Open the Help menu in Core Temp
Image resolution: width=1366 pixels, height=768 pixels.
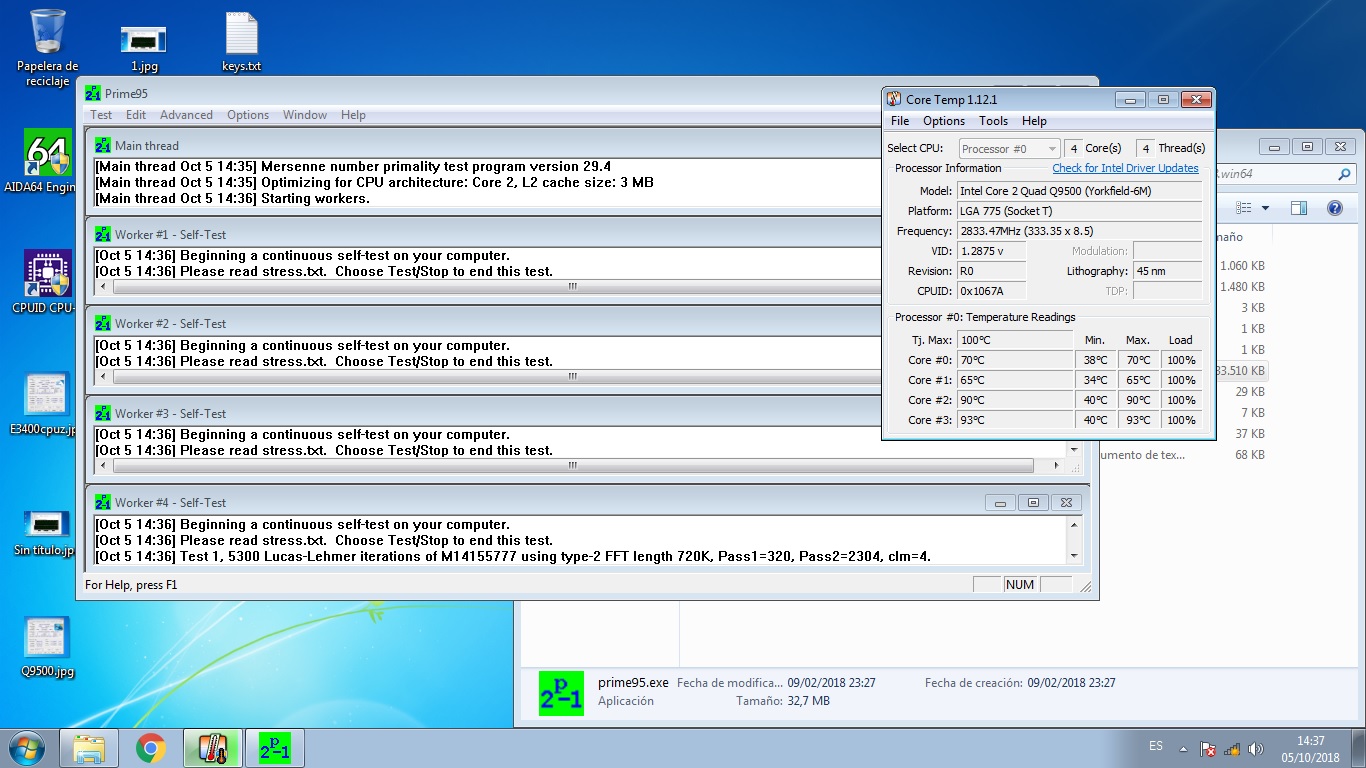pos(1034,121)
